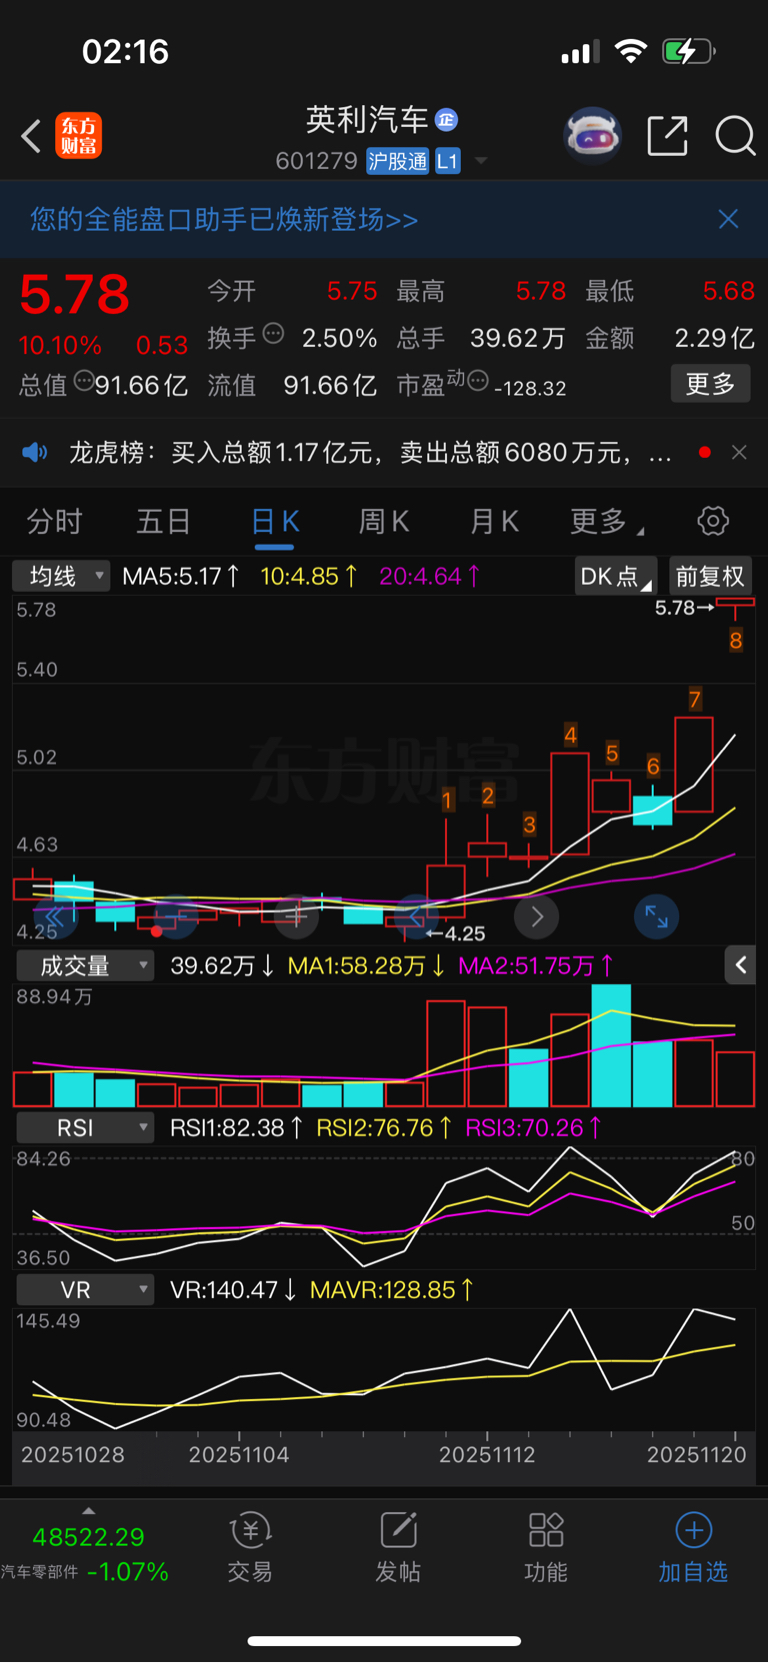Expand the stock title dropdown arrow

coord(481,161)
